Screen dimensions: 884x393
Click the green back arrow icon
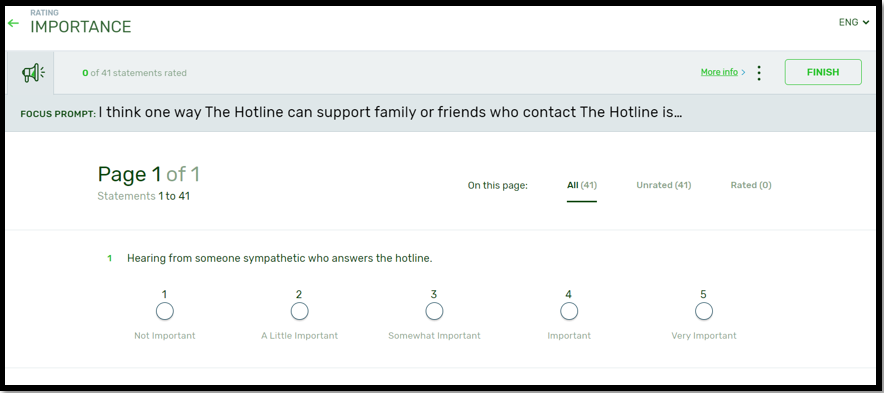[13, 23]
